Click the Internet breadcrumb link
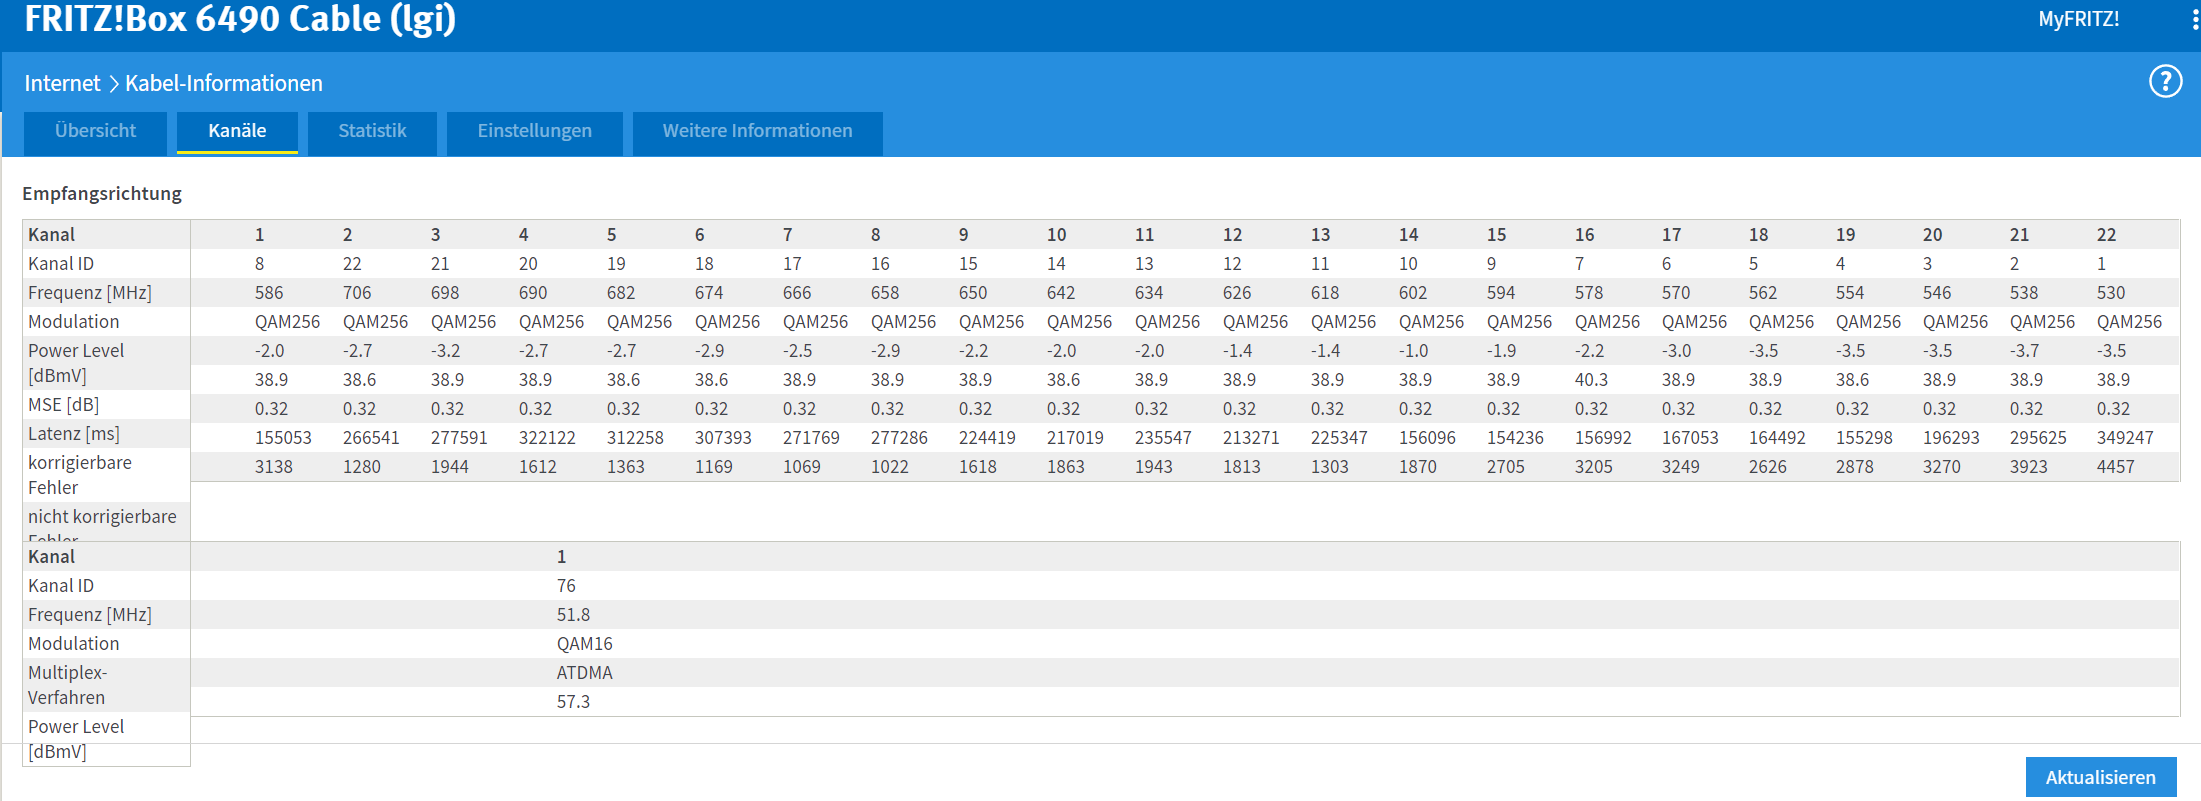 62,83
